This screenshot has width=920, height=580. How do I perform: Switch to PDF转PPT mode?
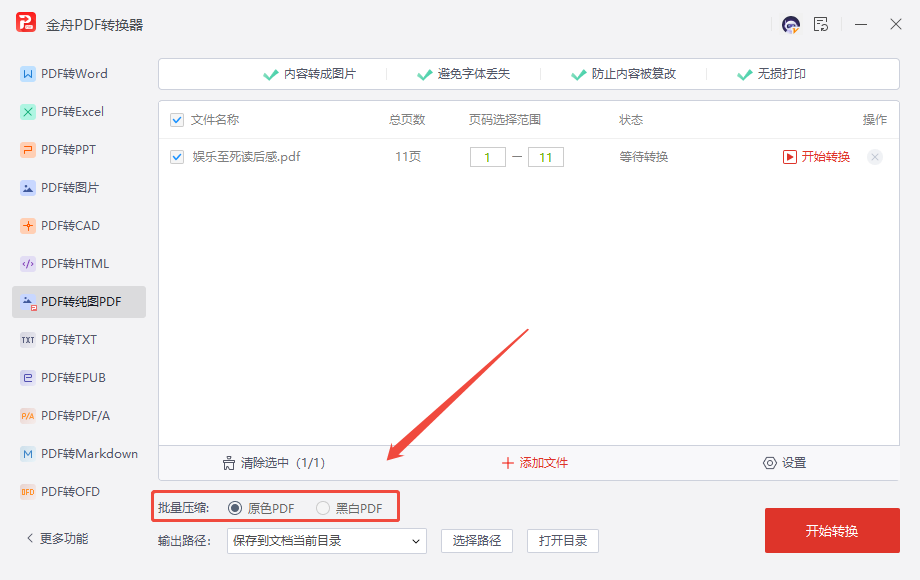coord(79,150)
